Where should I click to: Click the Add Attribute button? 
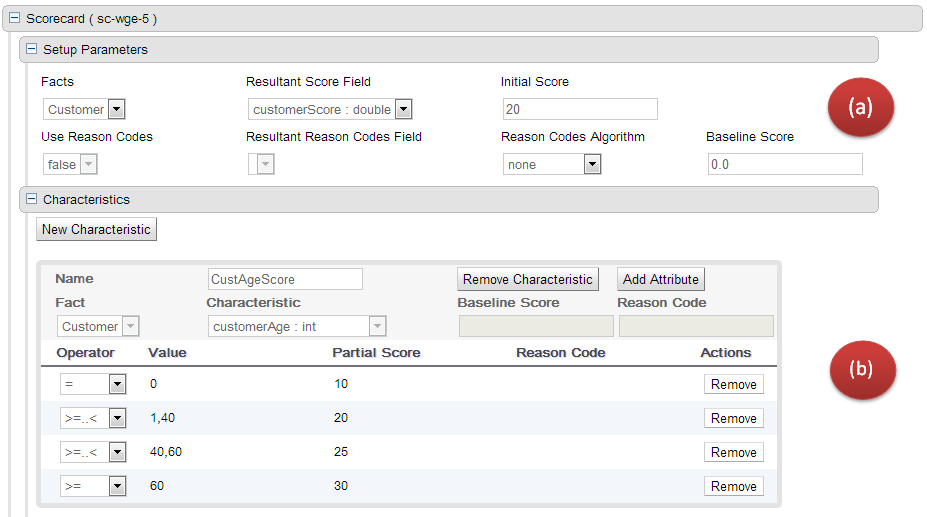(661, 280)
